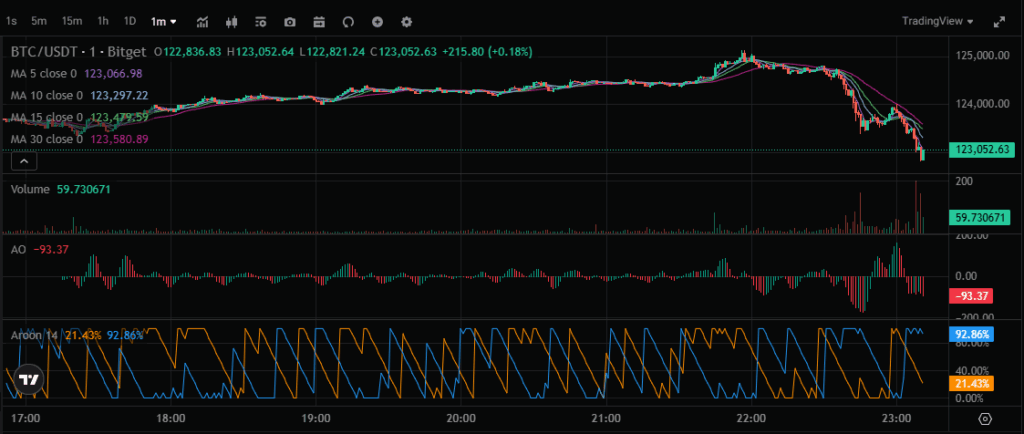Viewport: 1024px width, 434px height.
Task: Click the current price label 123,052.63 on axis
Action: tap(985, 150)
